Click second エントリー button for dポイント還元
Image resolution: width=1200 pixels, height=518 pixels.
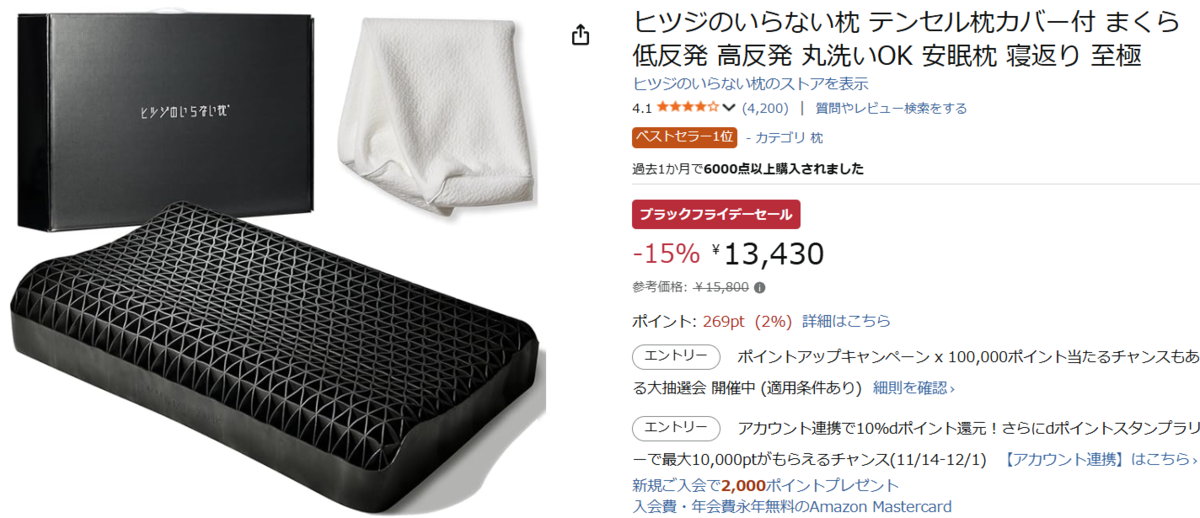[x=676, y=428]
